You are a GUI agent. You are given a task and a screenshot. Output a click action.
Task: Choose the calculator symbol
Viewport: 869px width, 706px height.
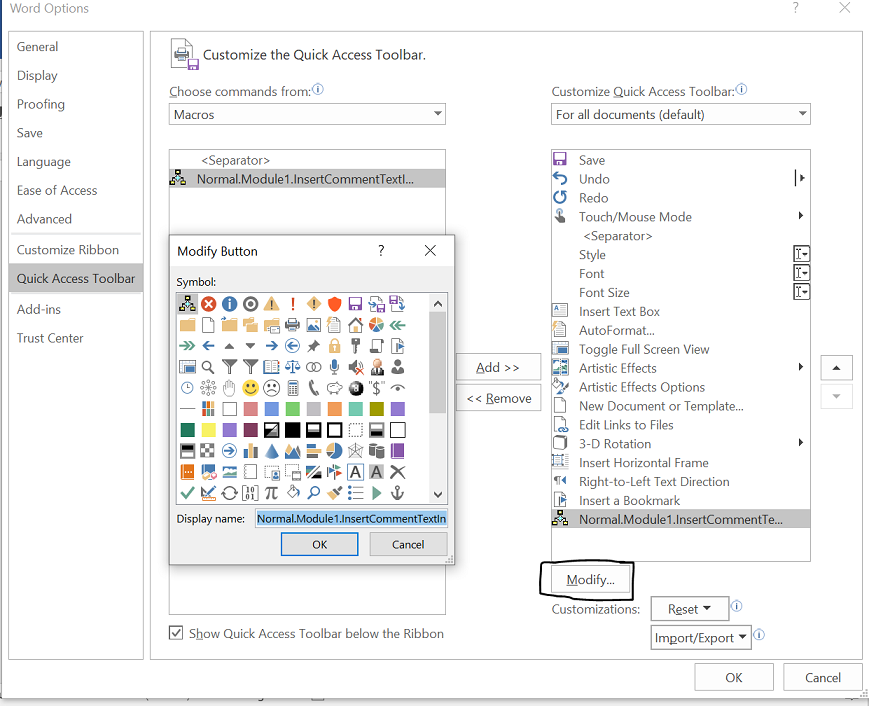click(x=293, y=388)
